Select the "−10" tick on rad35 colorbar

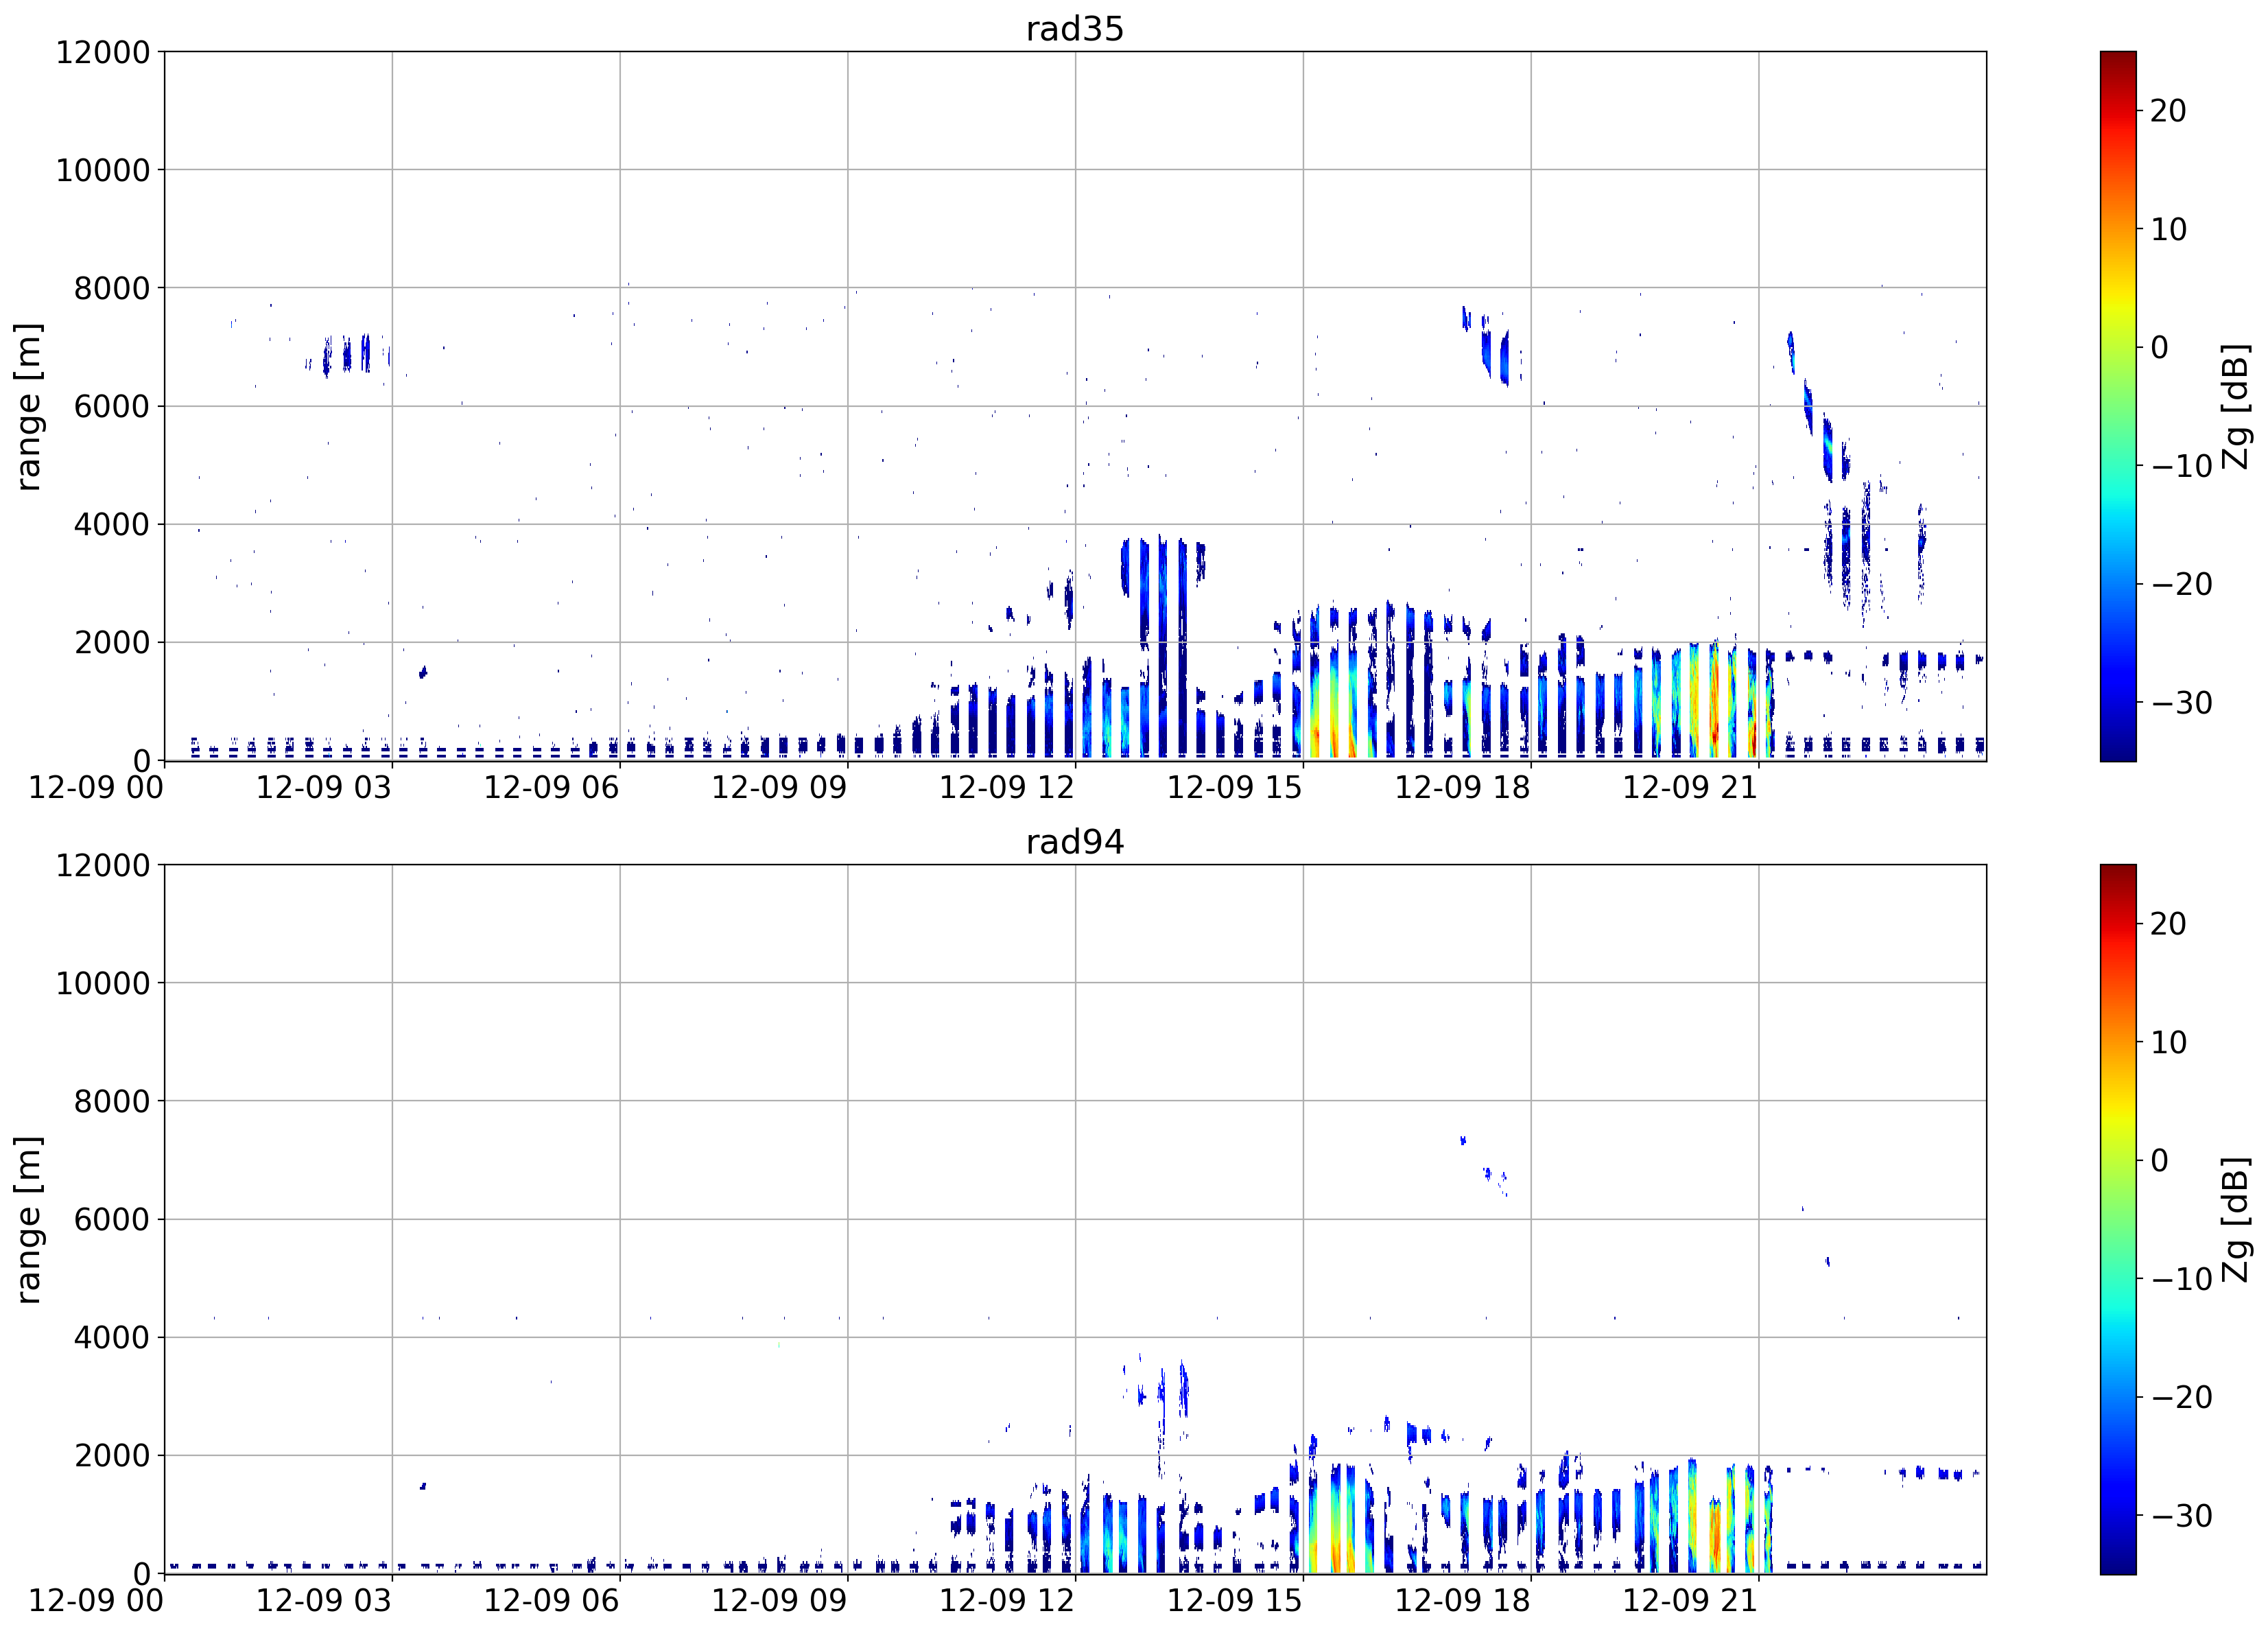click(x=2181, y=466)
